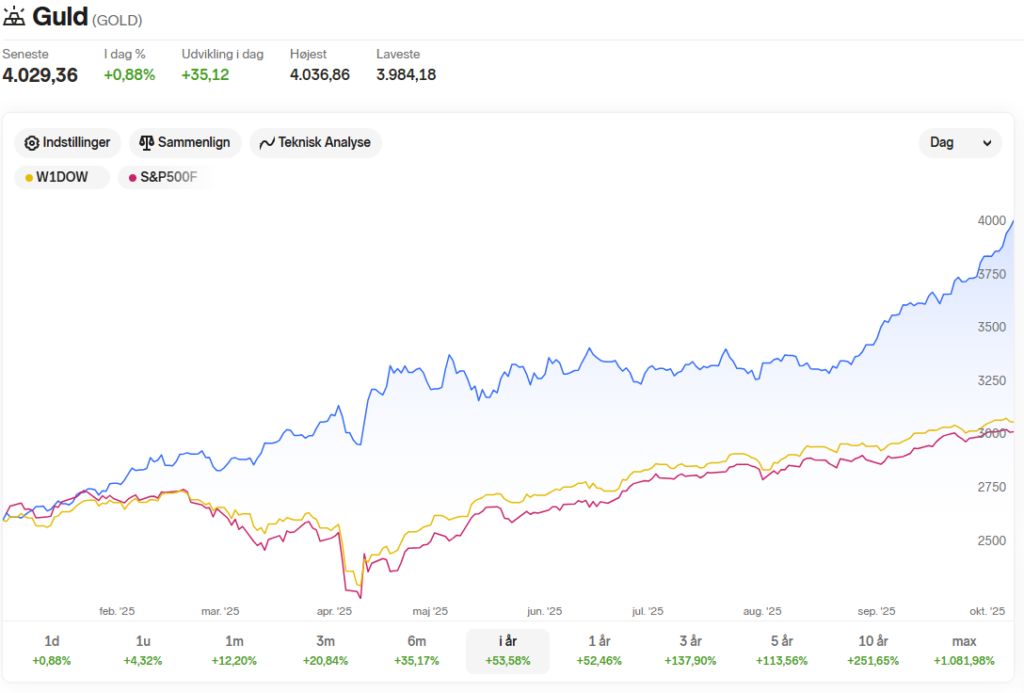Click the latest price 4.029,36
Image resolution: width=1024 pixels, height=693 pixels.
point(40,75)
